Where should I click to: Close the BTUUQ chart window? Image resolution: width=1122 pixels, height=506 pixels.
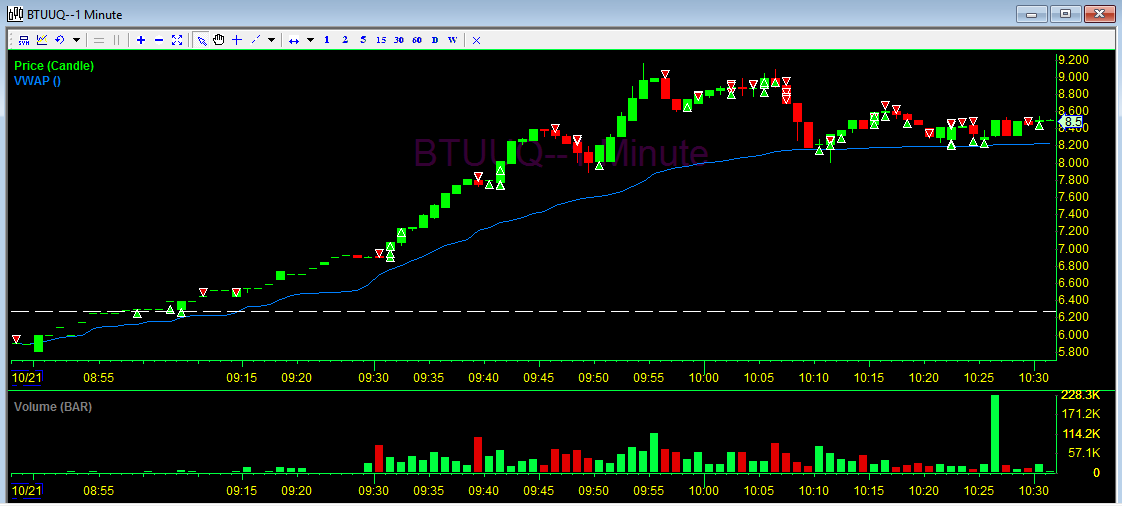tap(1099, 14)
